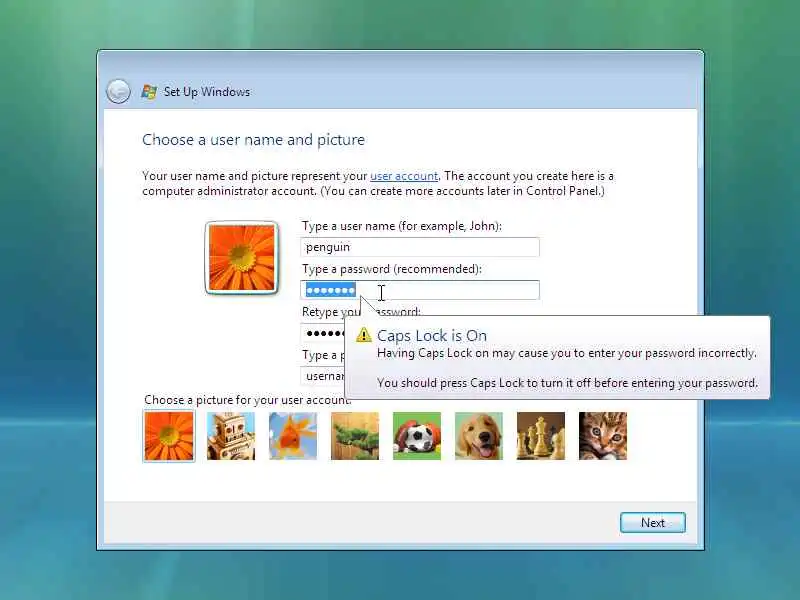Click the Next button
This screenshot has width=800, height=600.
(x=653, y=522)
